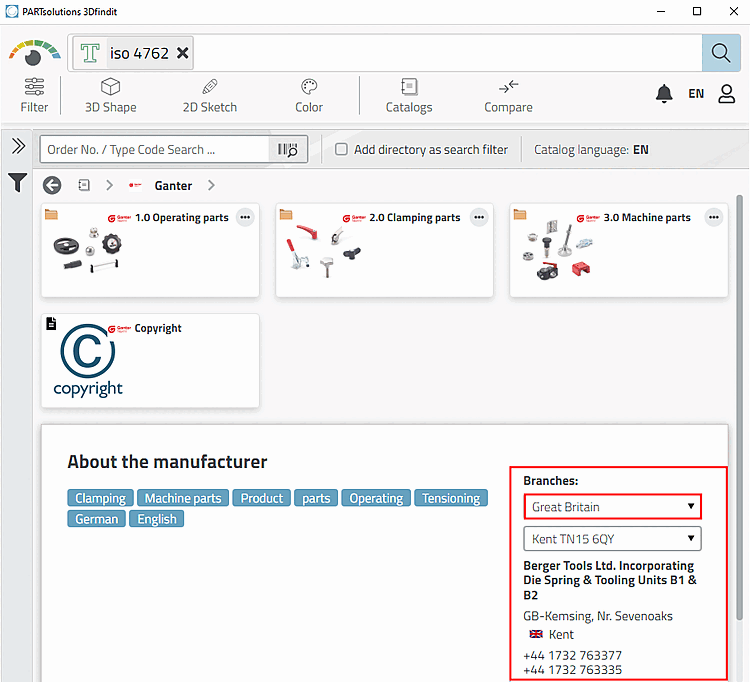Focus the Order No. / Type Code Search field
The height and width of the screenshot is (682, 750).
[x=154, y=150]
